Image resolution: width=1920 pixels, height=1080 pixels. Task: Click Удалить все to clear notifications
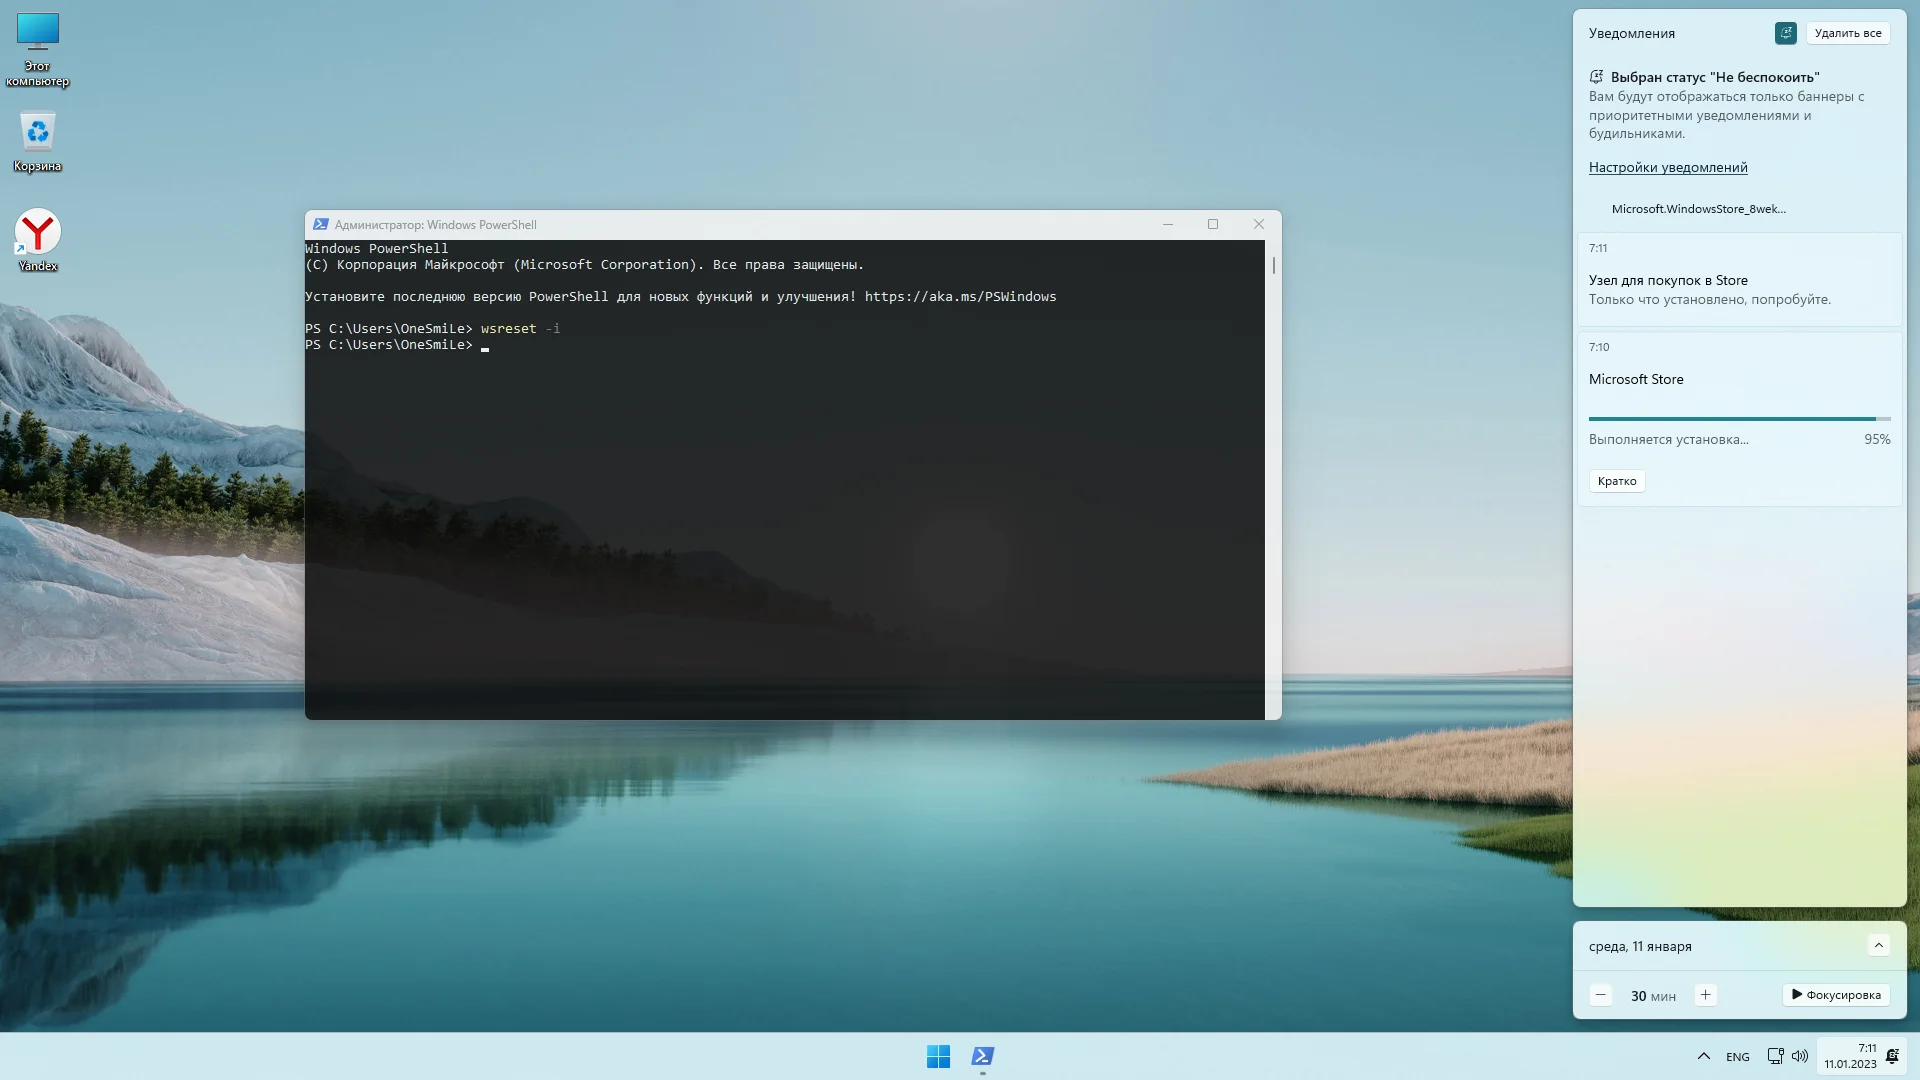click(x=1847, y=33)
